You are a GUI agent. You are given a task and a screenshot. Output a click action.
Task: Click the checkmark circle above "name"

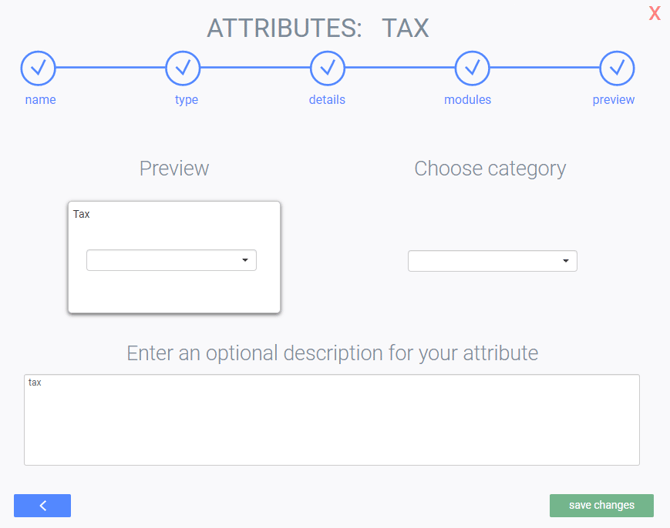(x=38, y=68)
